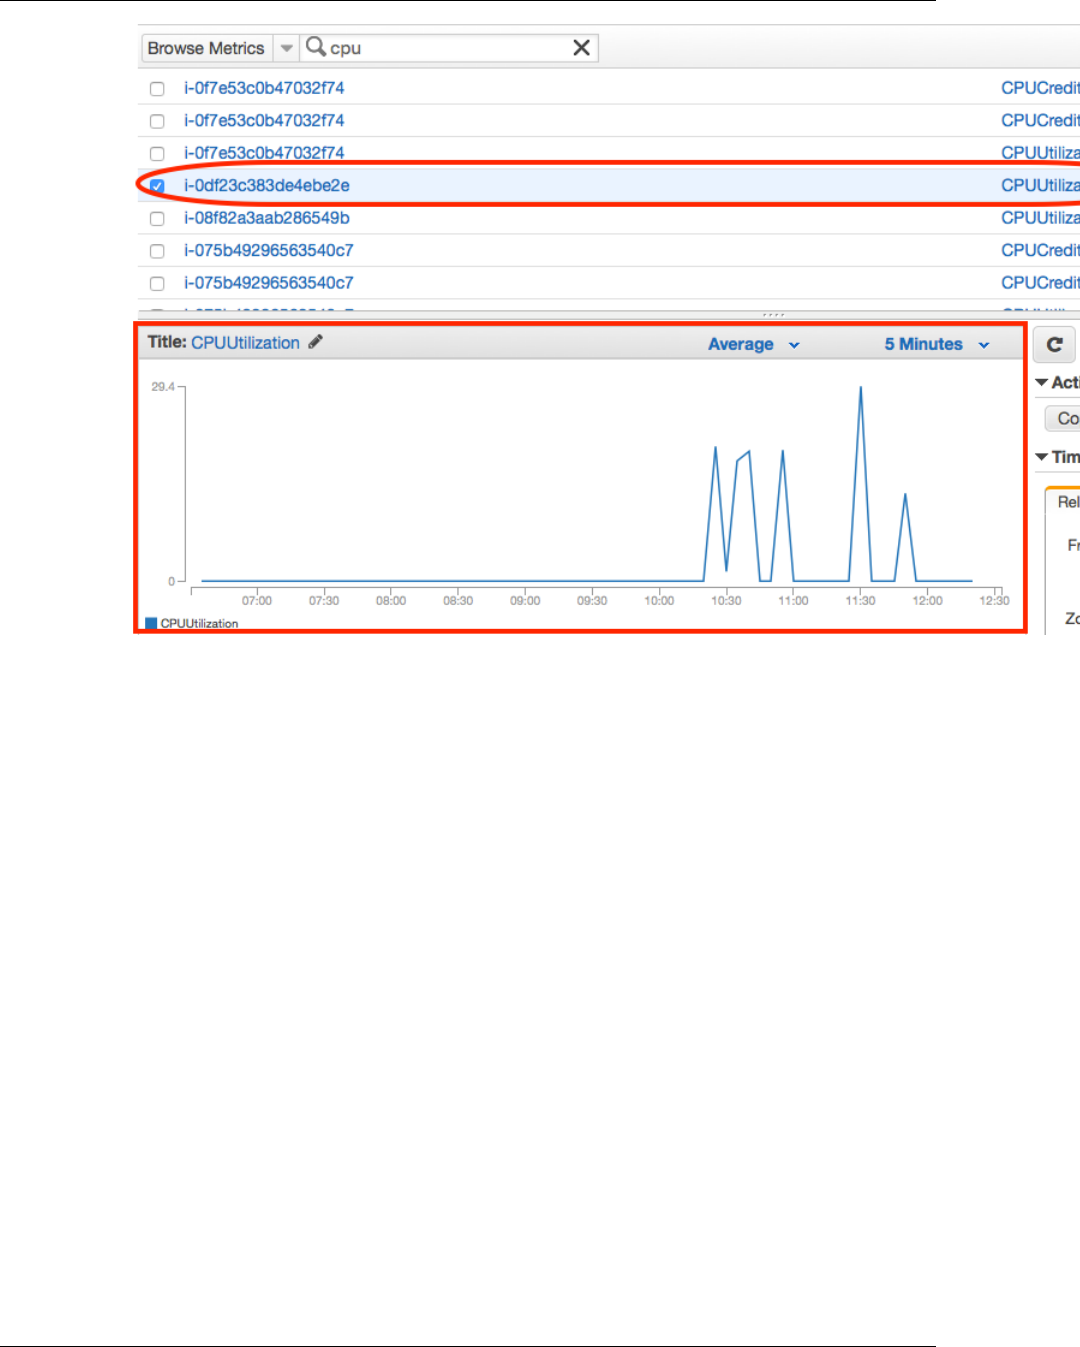The width and height of the screenshot is (1080, 1347).
Task: Open instance link i-0df23c383de4ebe2e
Action: coord(267,185)
